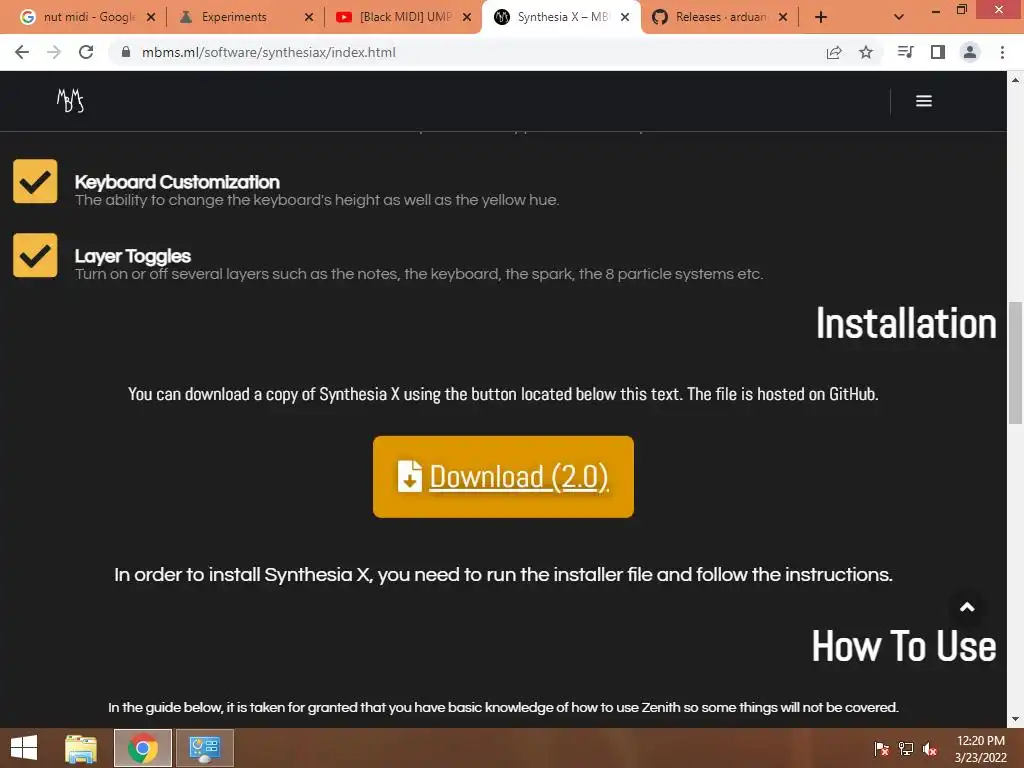Click the scrollbar down arrow
Screen dimensions: 1024x768
point(1015,719)
